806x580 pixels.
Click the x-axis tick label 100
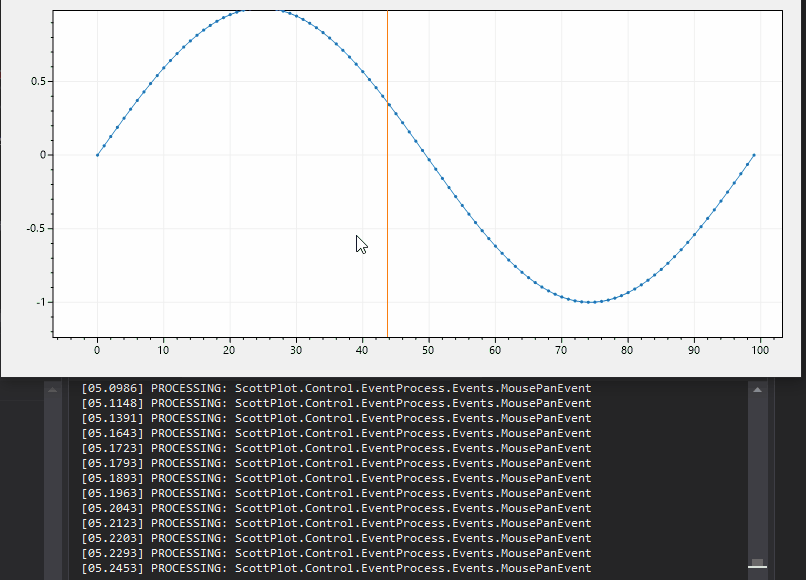click(759, 351)
